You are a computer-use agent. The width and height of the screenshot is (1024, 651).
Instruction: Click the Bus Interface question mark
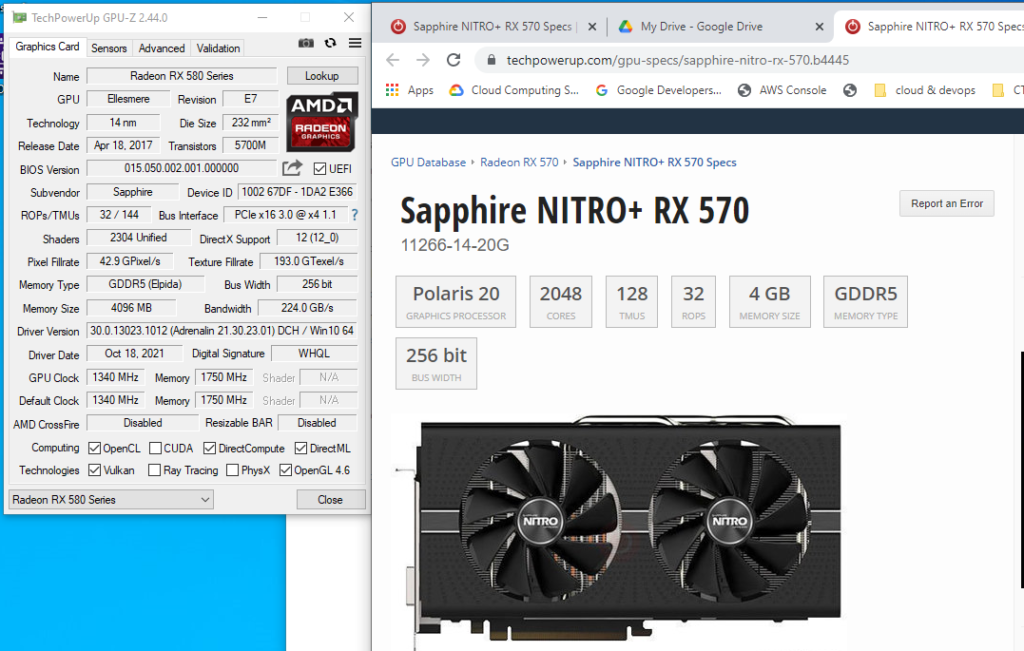pos(355,215)
